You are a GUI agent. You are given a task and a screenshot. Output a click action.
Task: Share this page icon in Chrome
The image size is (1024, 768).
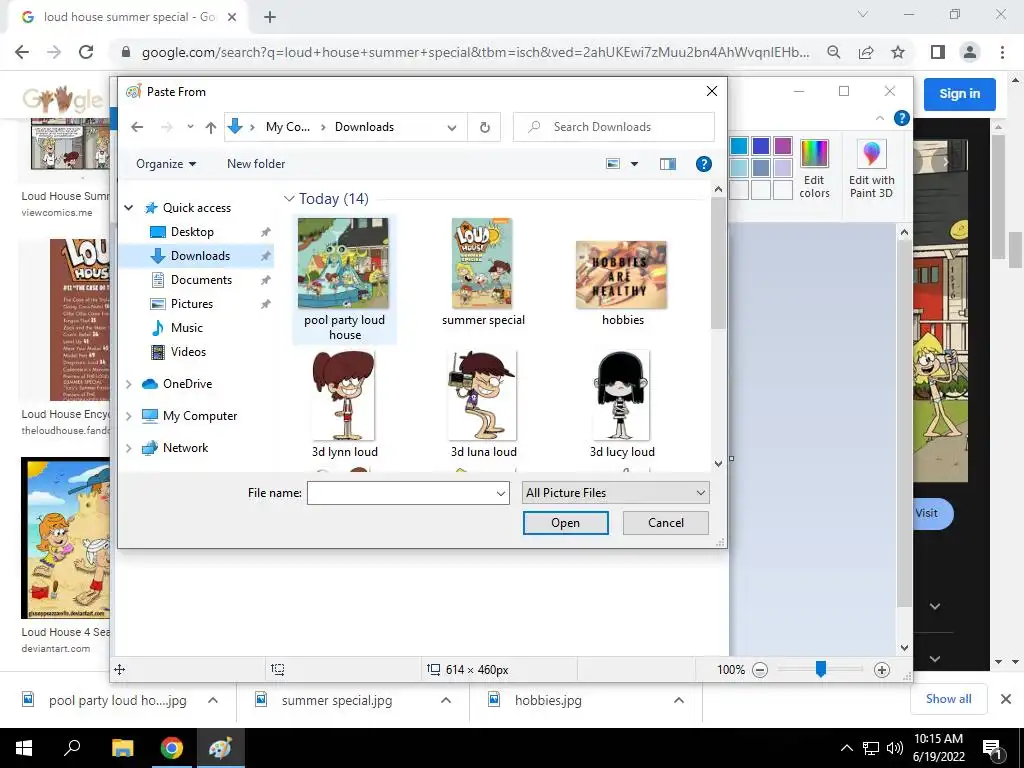tap(866, 52)
